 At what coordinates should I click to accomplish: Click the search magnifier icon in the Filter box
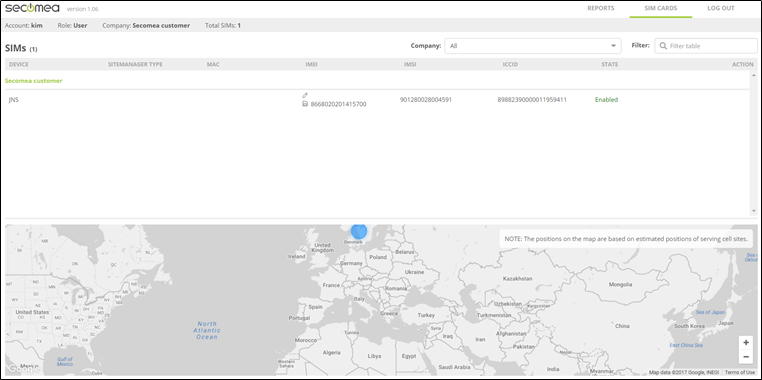pyautogui.click(x=663, y=46)
